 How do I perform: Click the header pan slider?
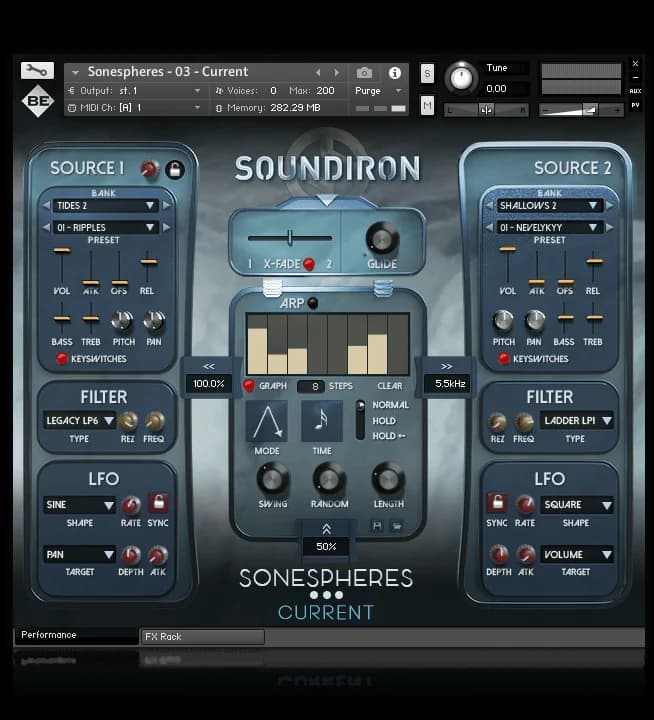(x=486, y=110)
